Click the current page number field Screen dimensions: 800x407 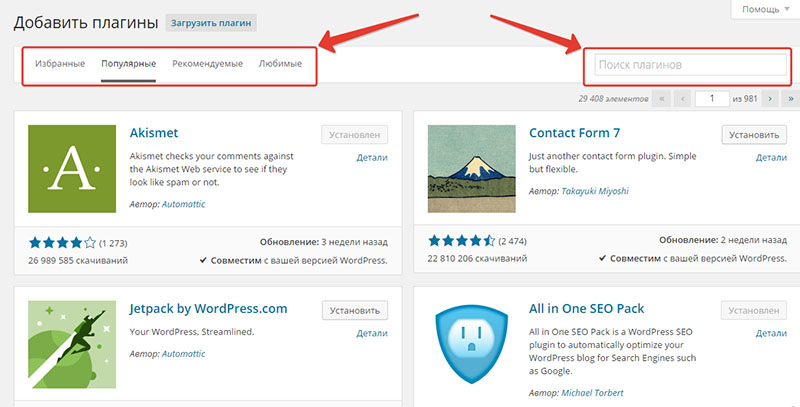[712, 98]
